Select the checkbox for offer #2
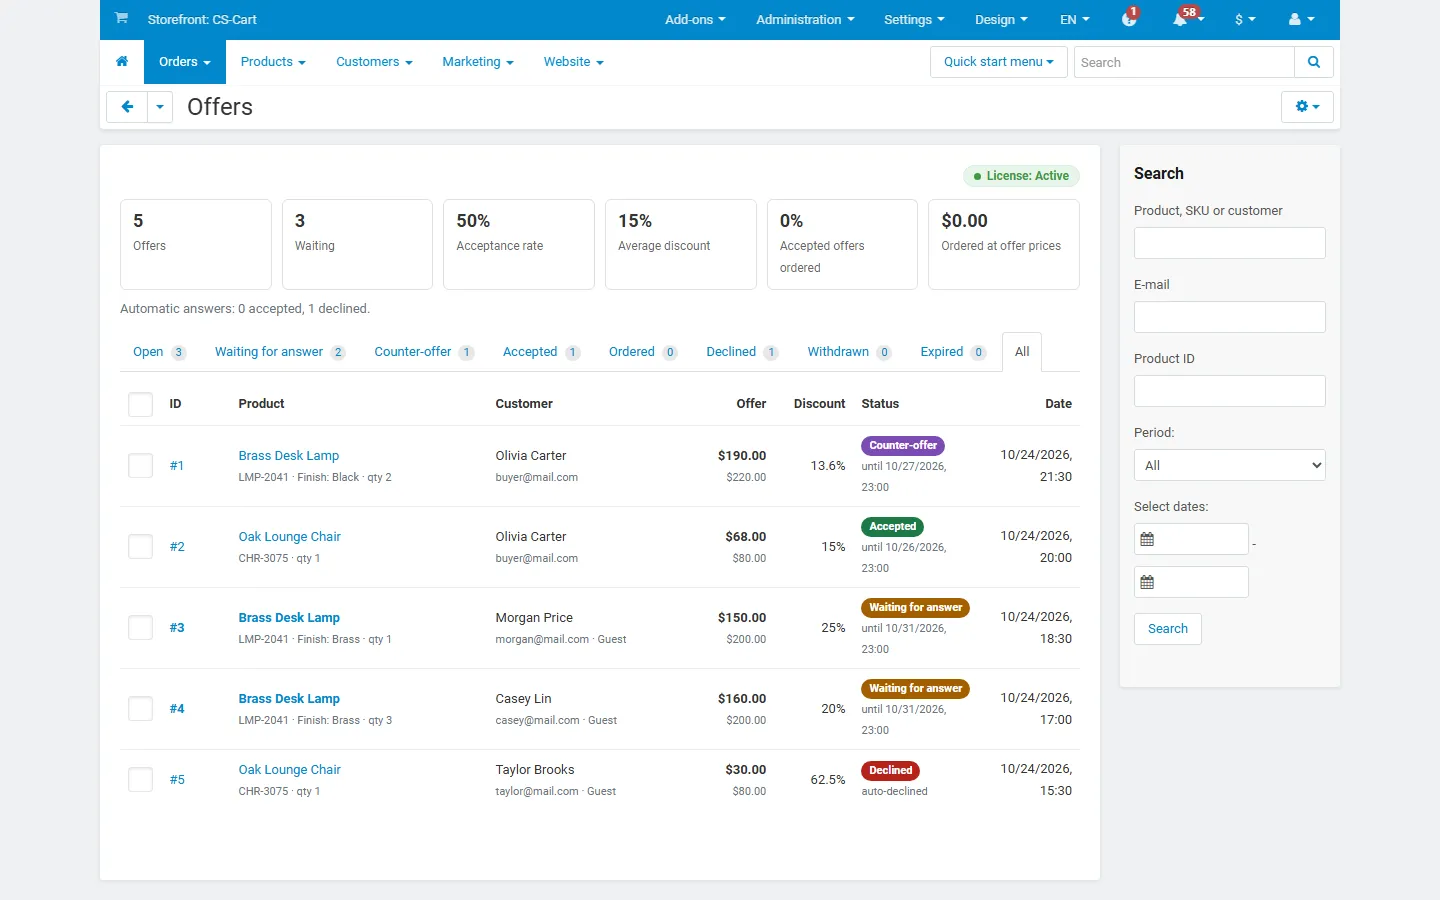Image resolution: width=1440 pixels, height=900 pixels. [141, 547]
